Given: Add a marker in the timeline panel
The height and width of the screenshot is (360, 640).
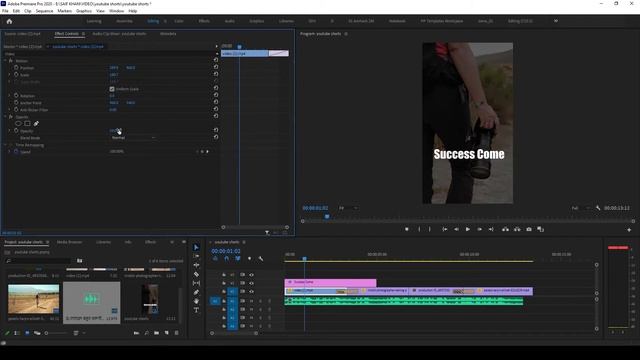Looking at the screenshot, I should click(249, 258).
